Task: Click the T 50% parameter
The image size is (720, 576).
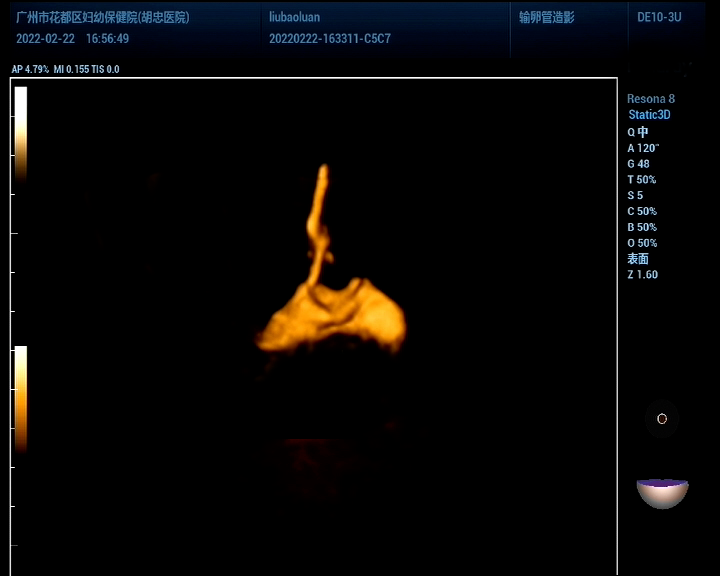Action: [641, 180]
